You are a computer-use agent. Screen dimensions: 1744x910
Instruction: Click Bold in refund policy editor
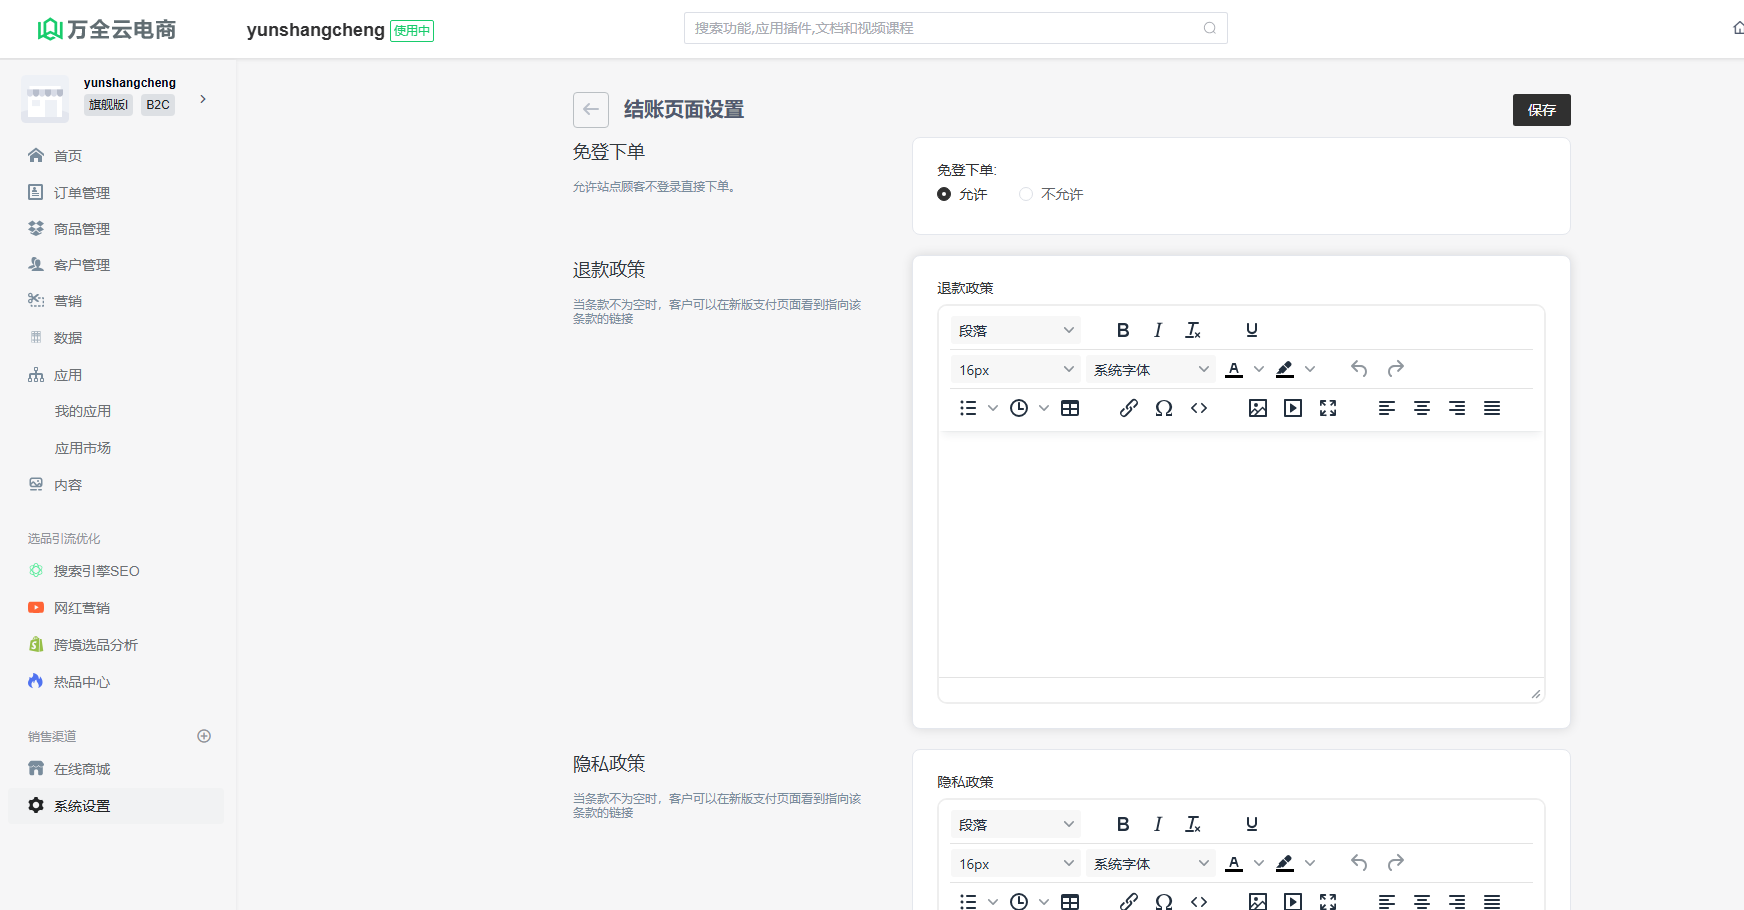pos(1123,330)
